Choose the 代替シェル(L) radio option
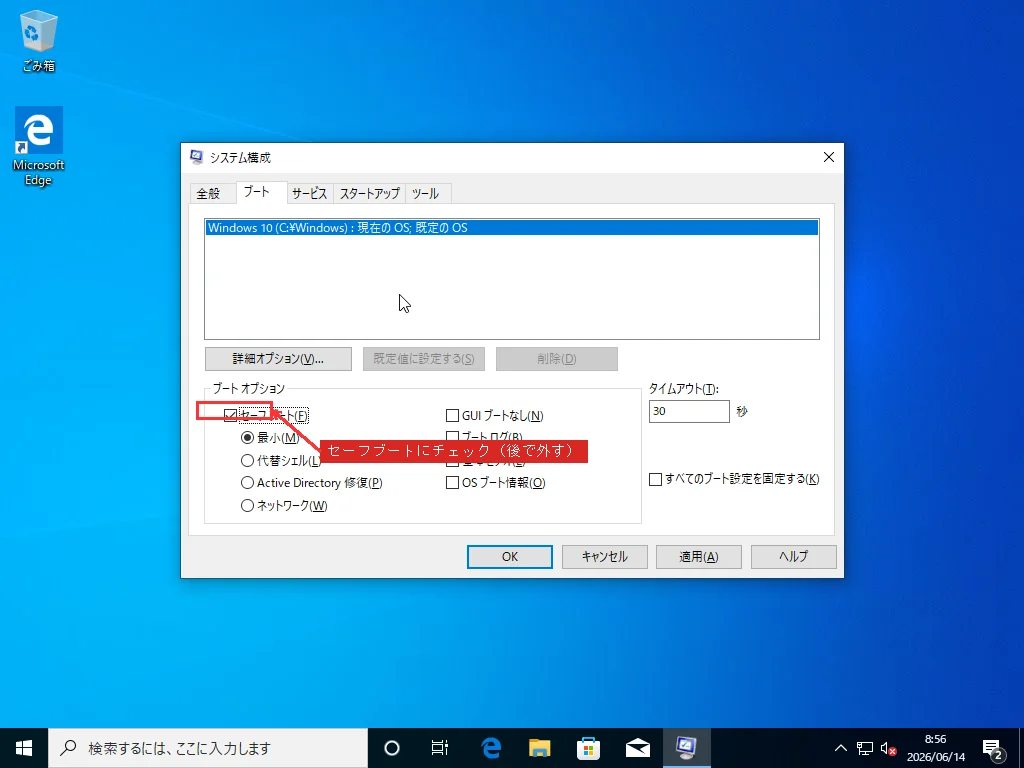This screenshot has height=768, width=1024. tap(248, 460)
